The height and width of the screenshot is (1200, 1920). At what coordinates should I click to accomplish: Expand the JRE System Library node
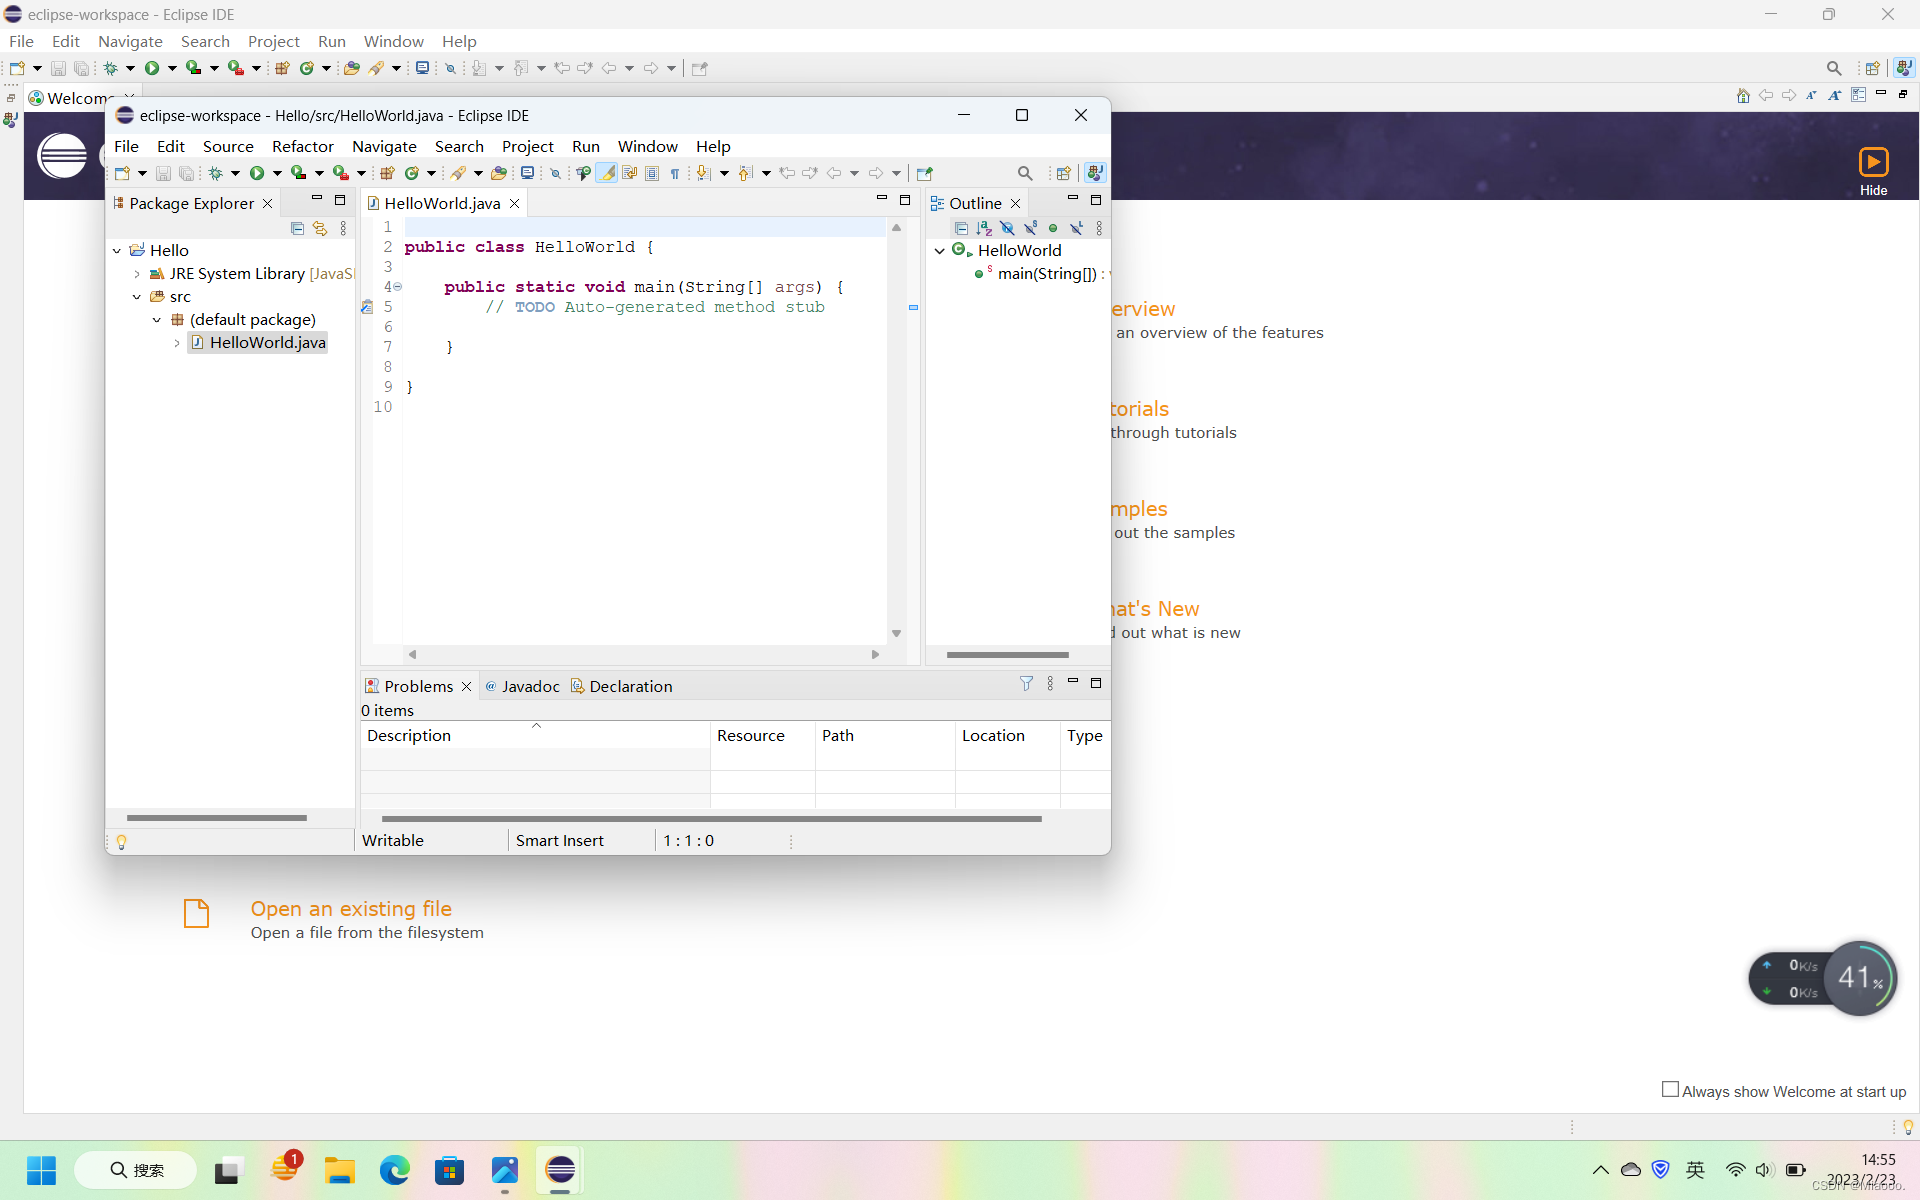[x=137, y=274]
